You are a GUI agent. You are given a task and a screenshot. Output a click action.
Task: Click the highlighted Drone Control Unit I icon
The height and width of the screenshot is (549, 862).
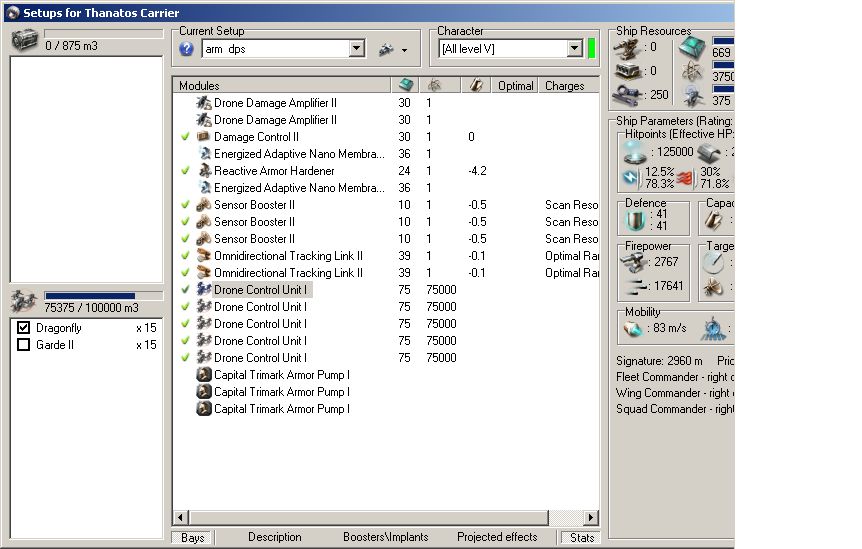click(x=204, y=290)
